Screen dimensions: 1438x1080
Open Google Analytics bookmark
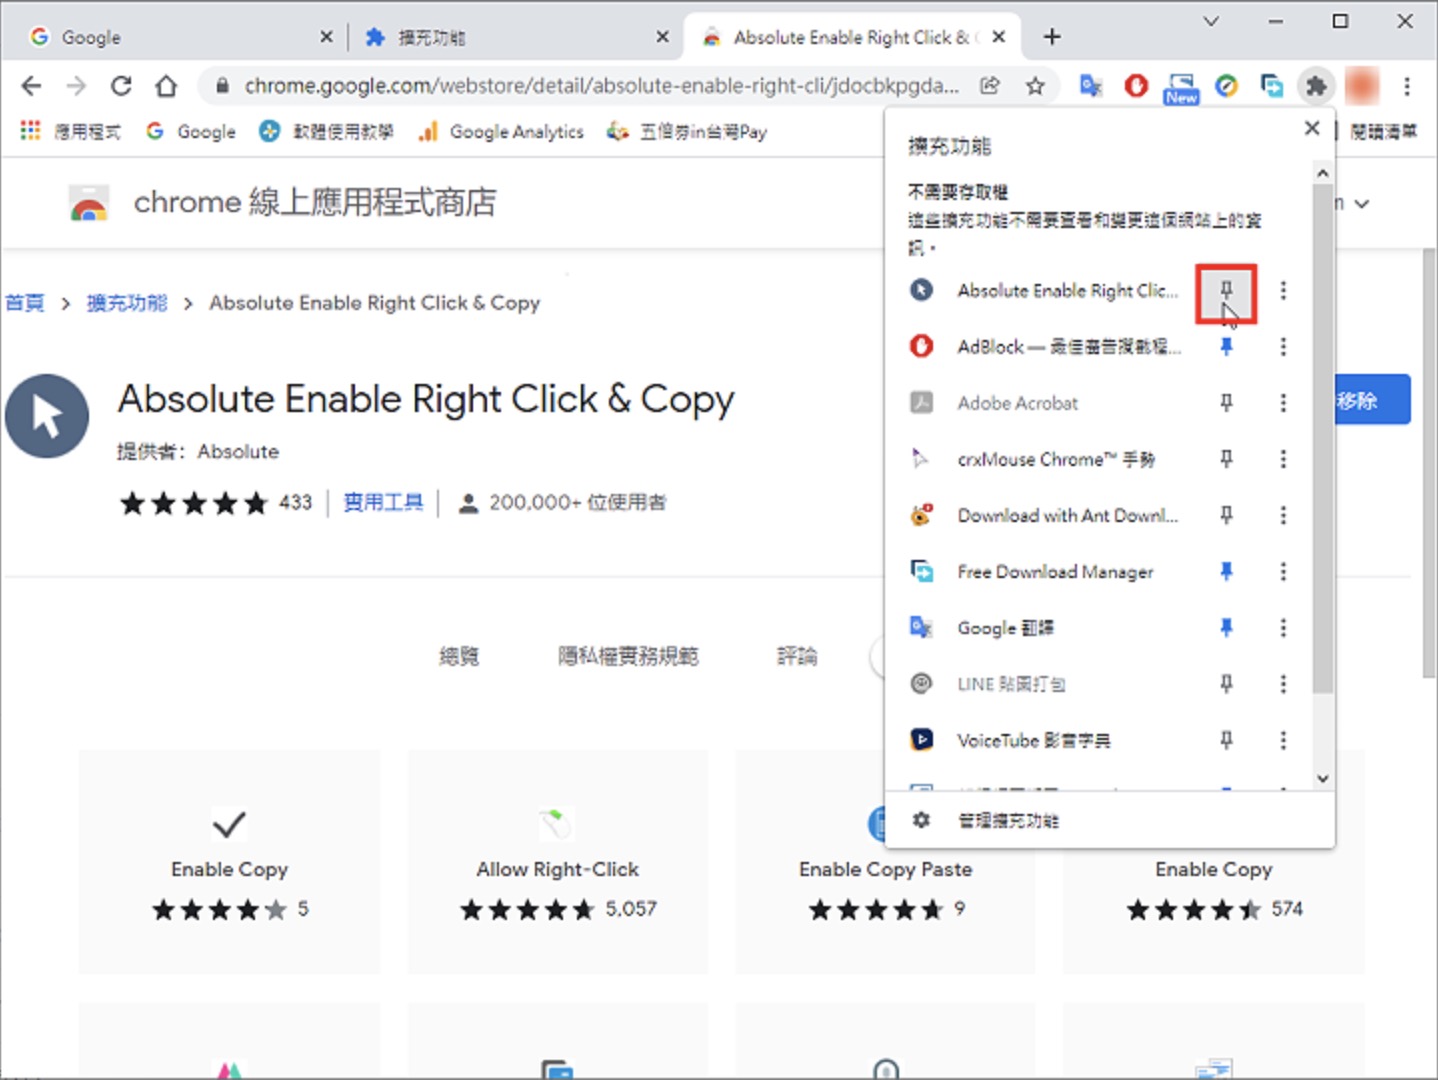pos(502,131)
